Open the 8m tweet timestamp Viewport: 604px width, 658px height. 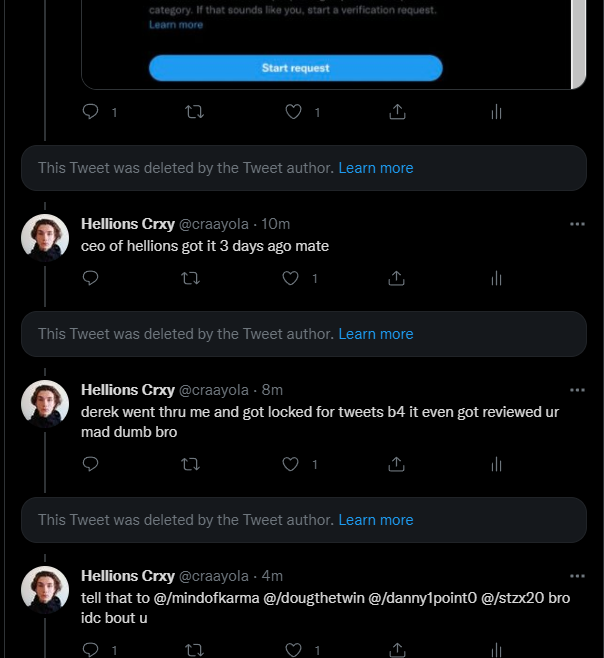coord(272,390)
